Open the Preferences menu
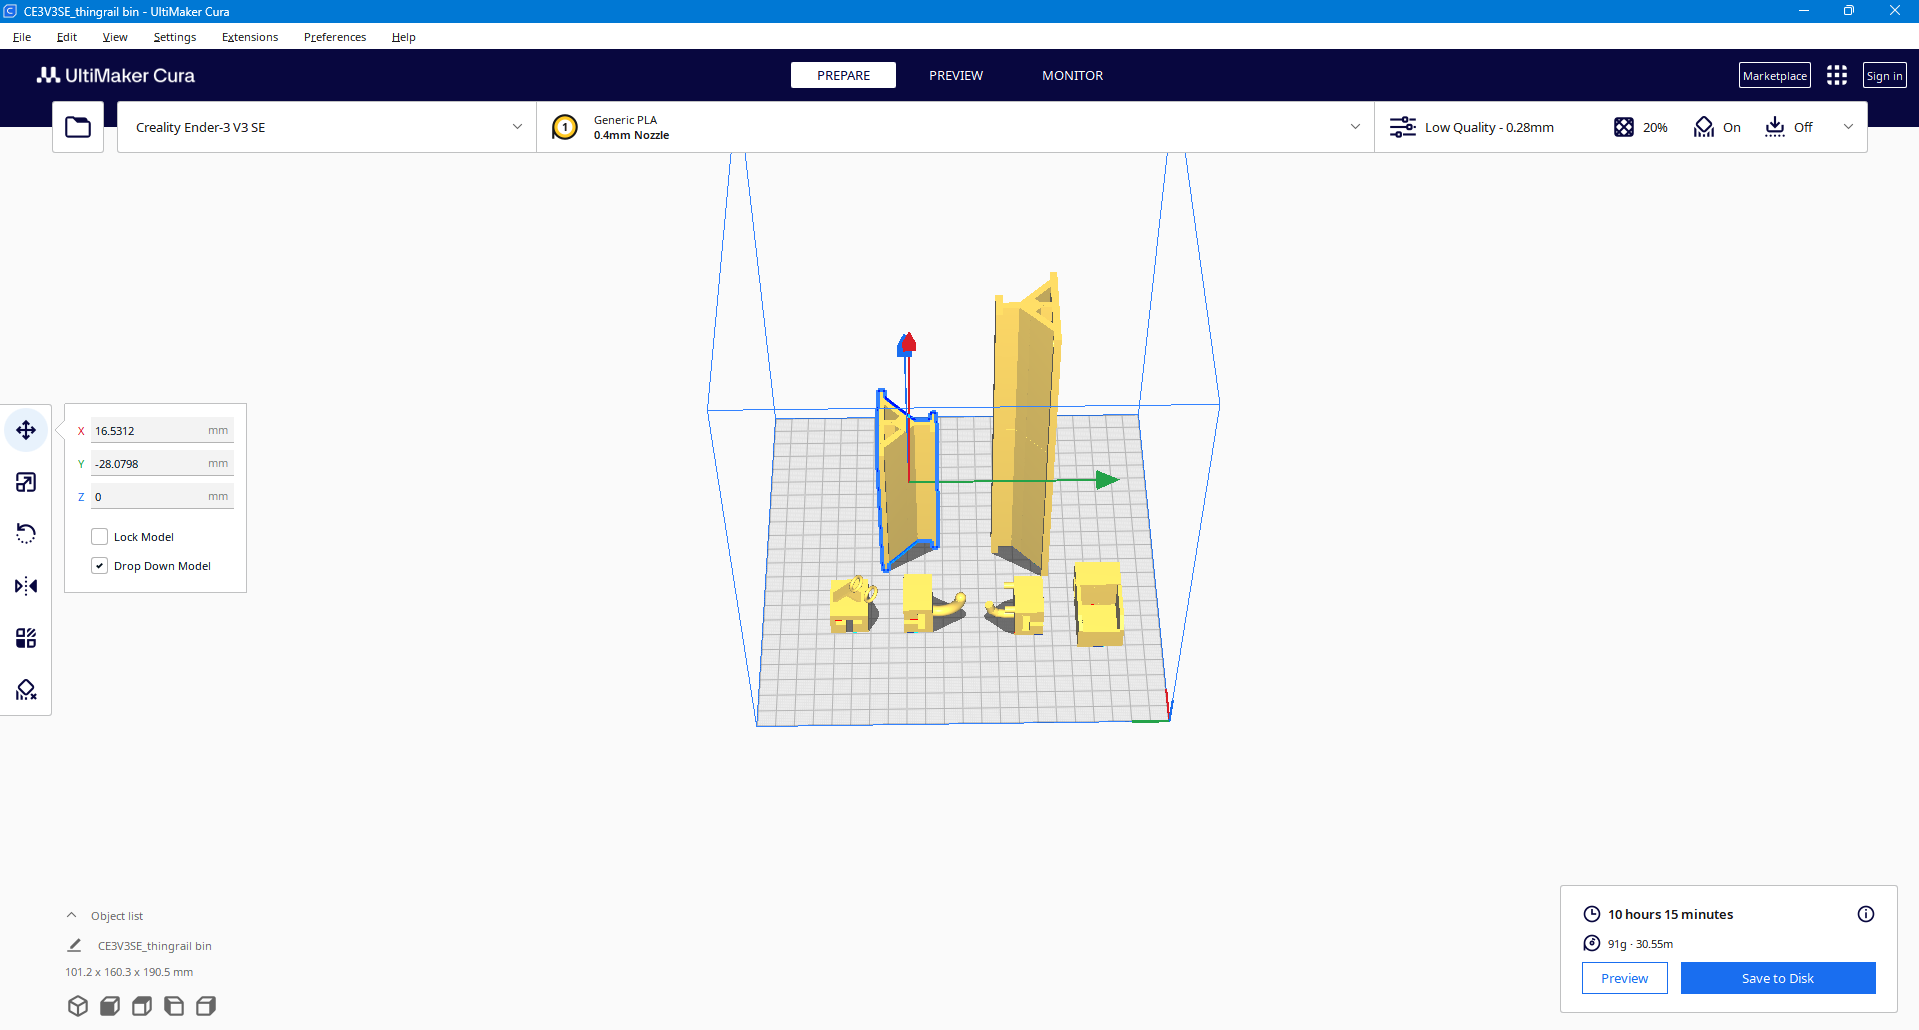This screenshot has width=1919, height=1030. tap(335, 37)
